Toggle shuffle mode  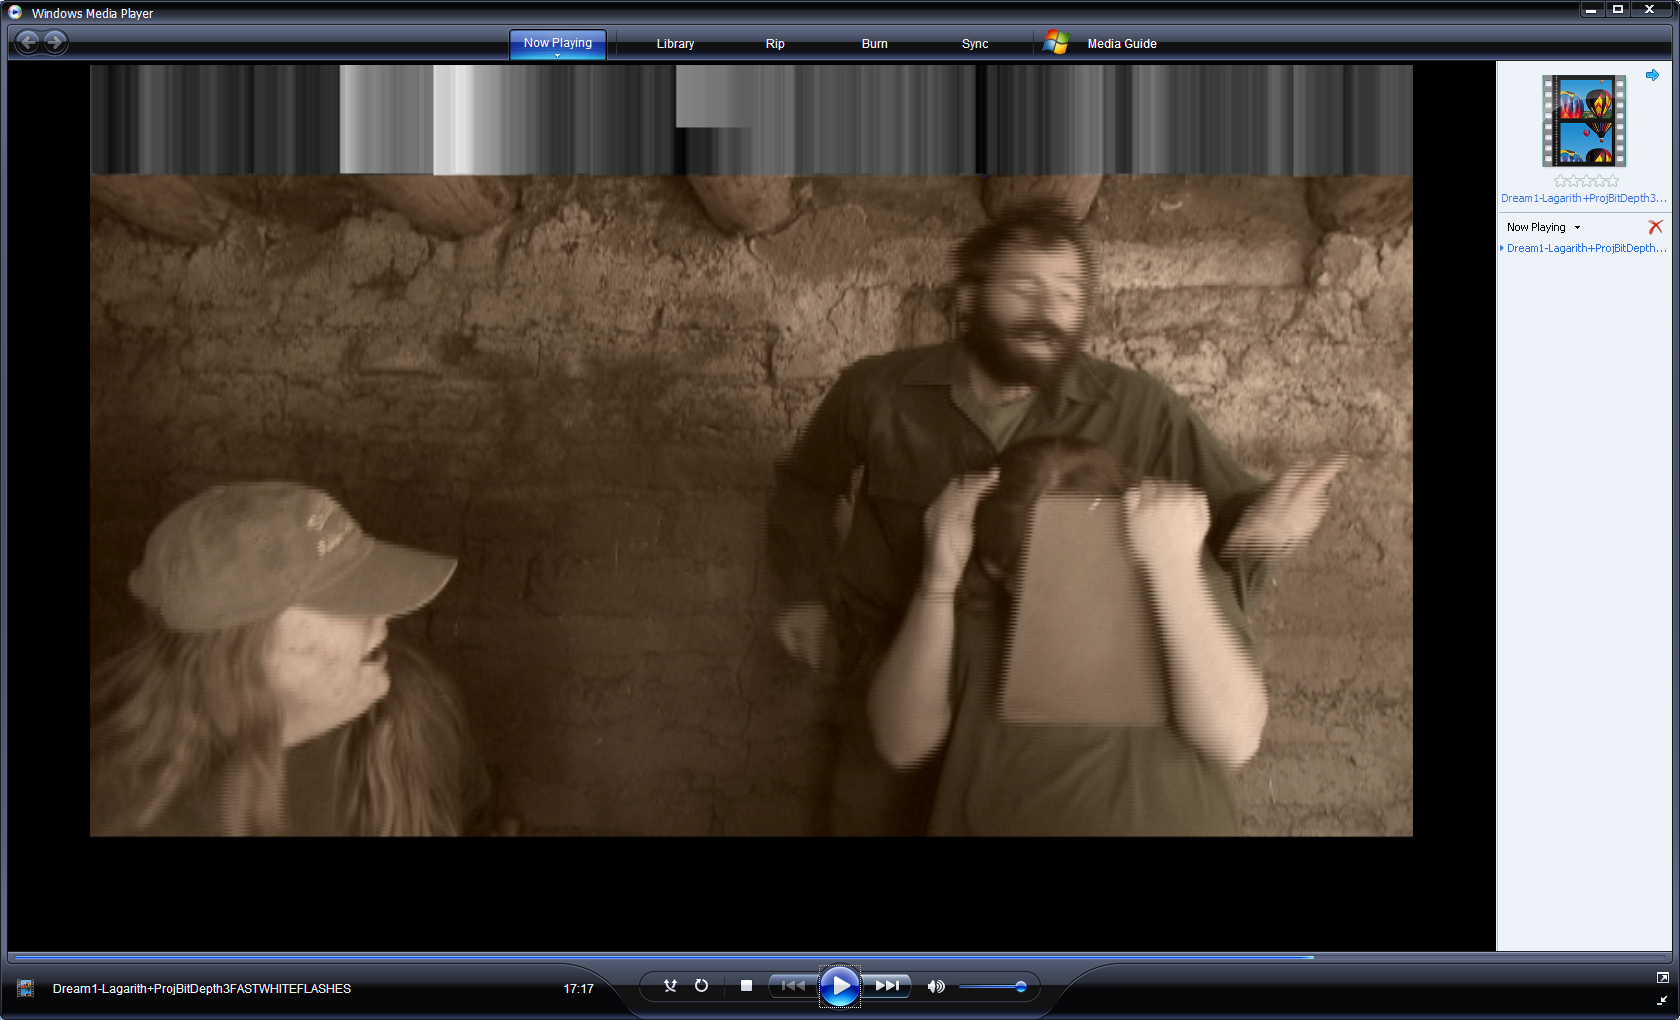671,986
